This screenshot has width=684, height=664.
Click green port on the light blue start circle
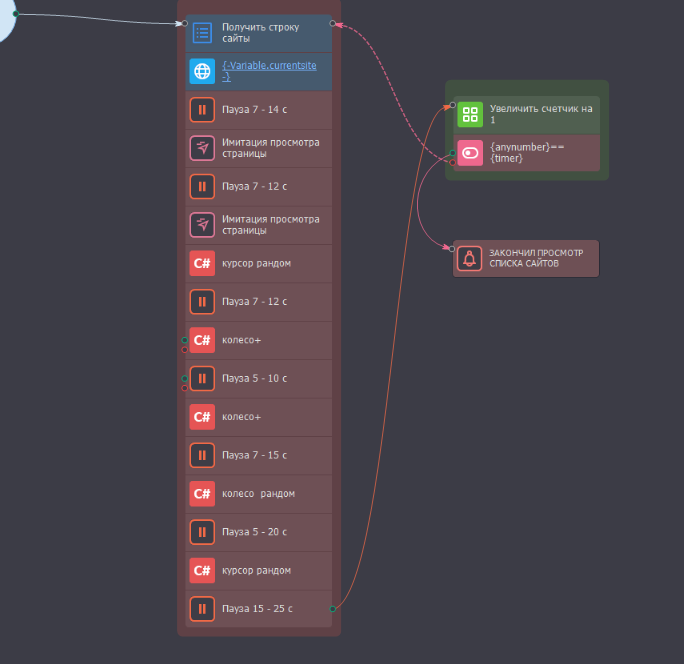[15, 14]
